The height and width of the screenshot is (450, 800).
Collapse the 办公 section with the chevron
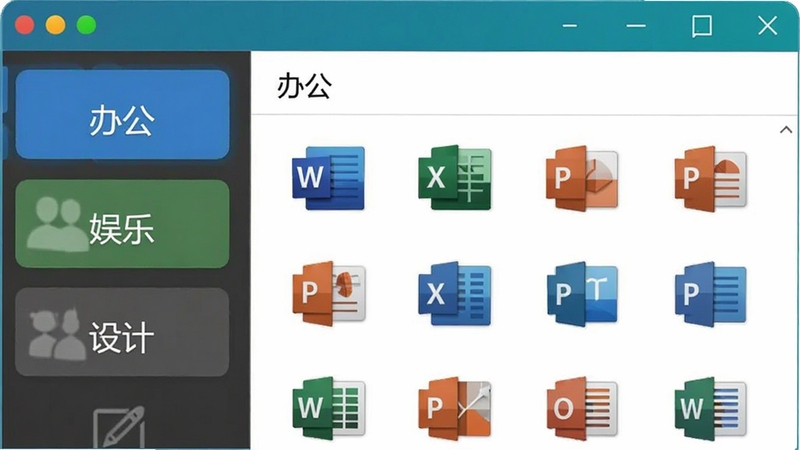click(x=786, y=130)
